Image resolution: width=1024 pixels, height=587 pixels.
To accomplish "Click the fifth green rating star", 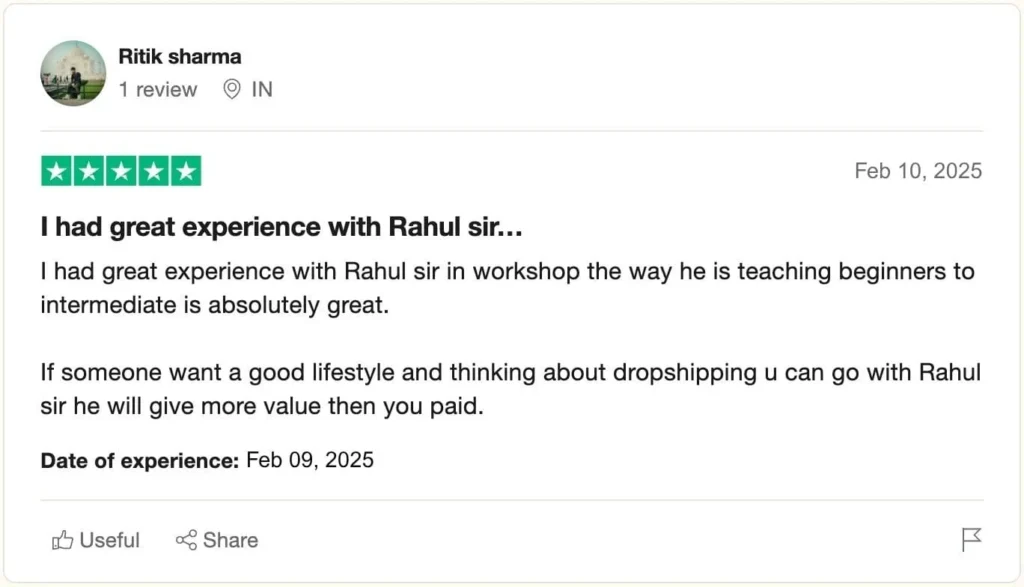I will [x=185, y=171].
